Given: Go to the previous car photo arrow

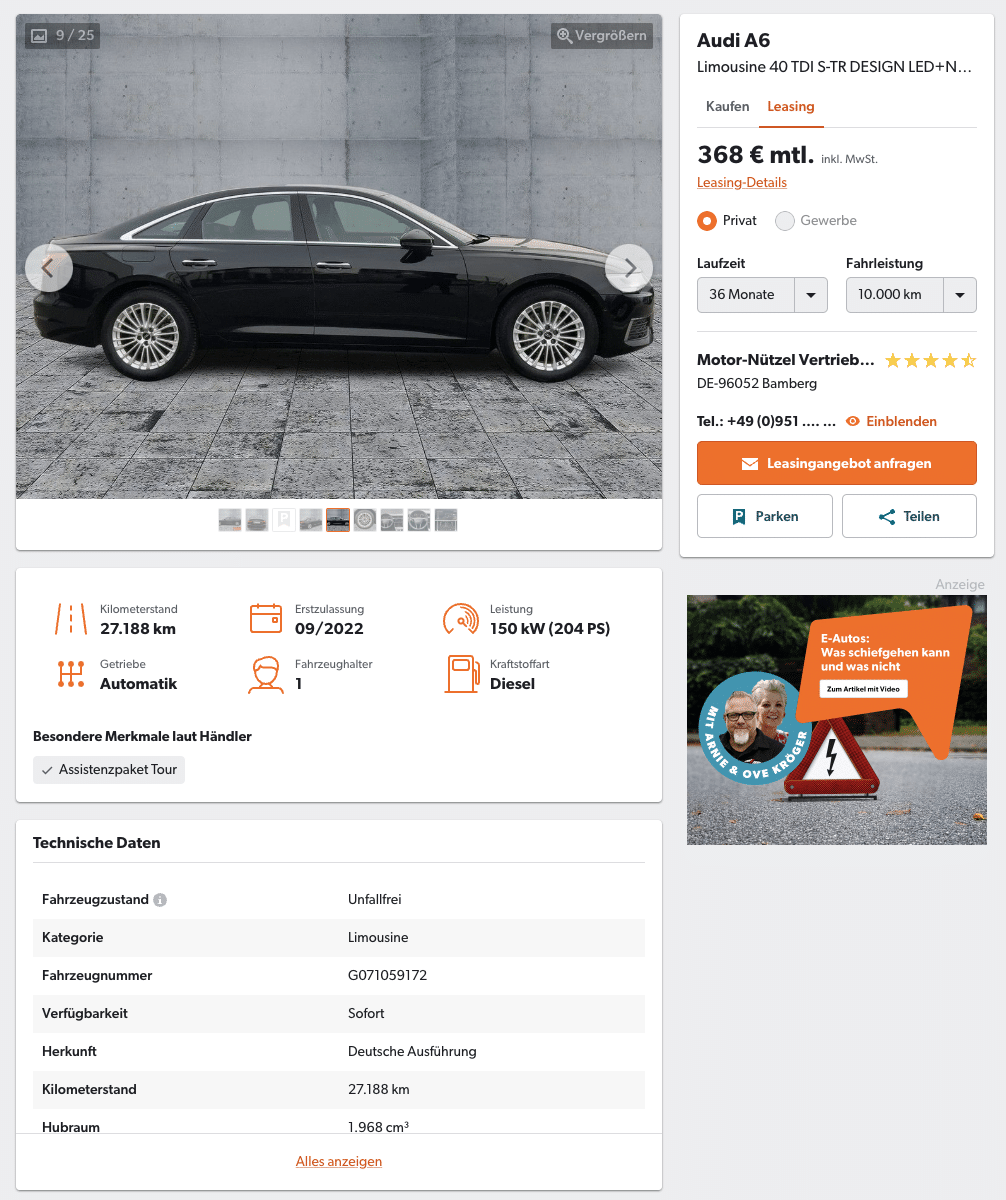Looking at the screenshot, I should (x=49, y=268).
